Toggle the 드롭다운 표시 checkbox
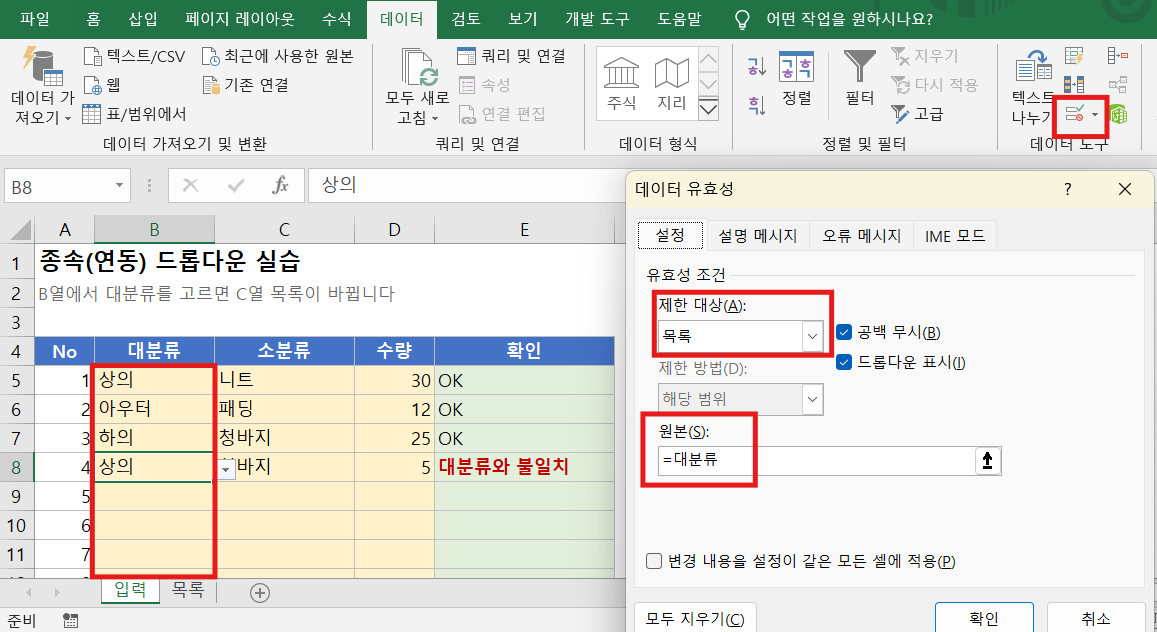The height and width of the screenshot is (632, 1157). 844,362
